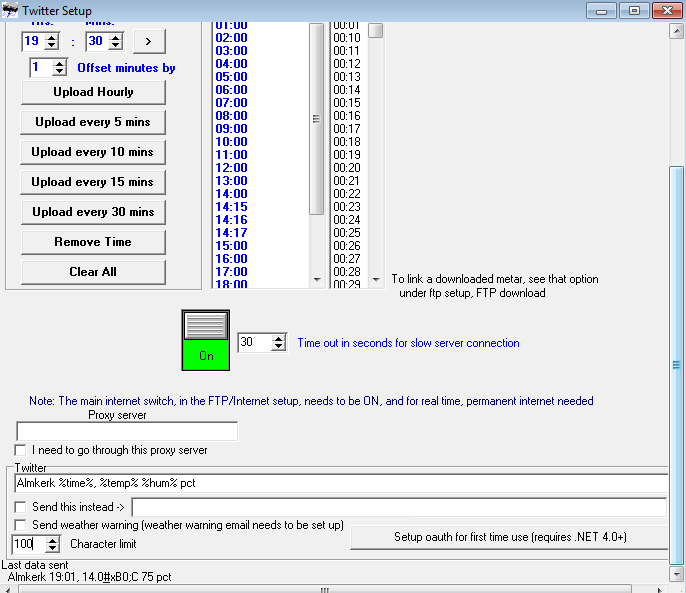Select 14:15 in the blue time list
The width and height of the screenshot is (686, 593).
[x=231, y=207]
